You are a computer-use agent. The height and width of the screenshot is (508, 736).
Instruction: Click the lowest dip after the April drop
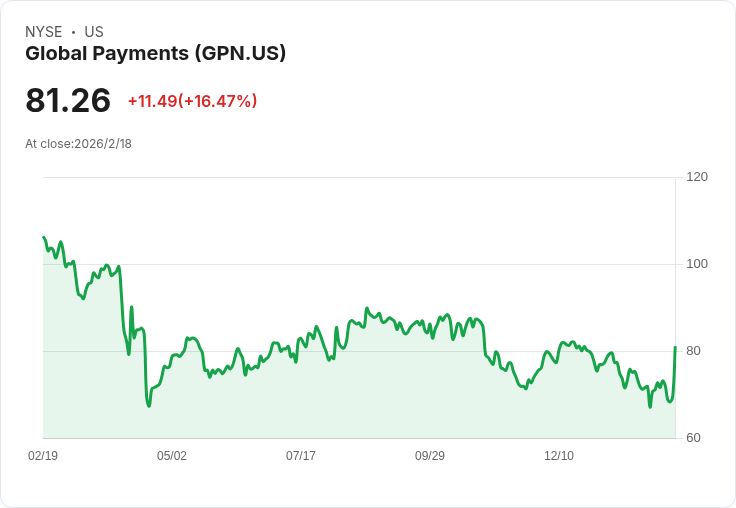click(x=149, y=405)
